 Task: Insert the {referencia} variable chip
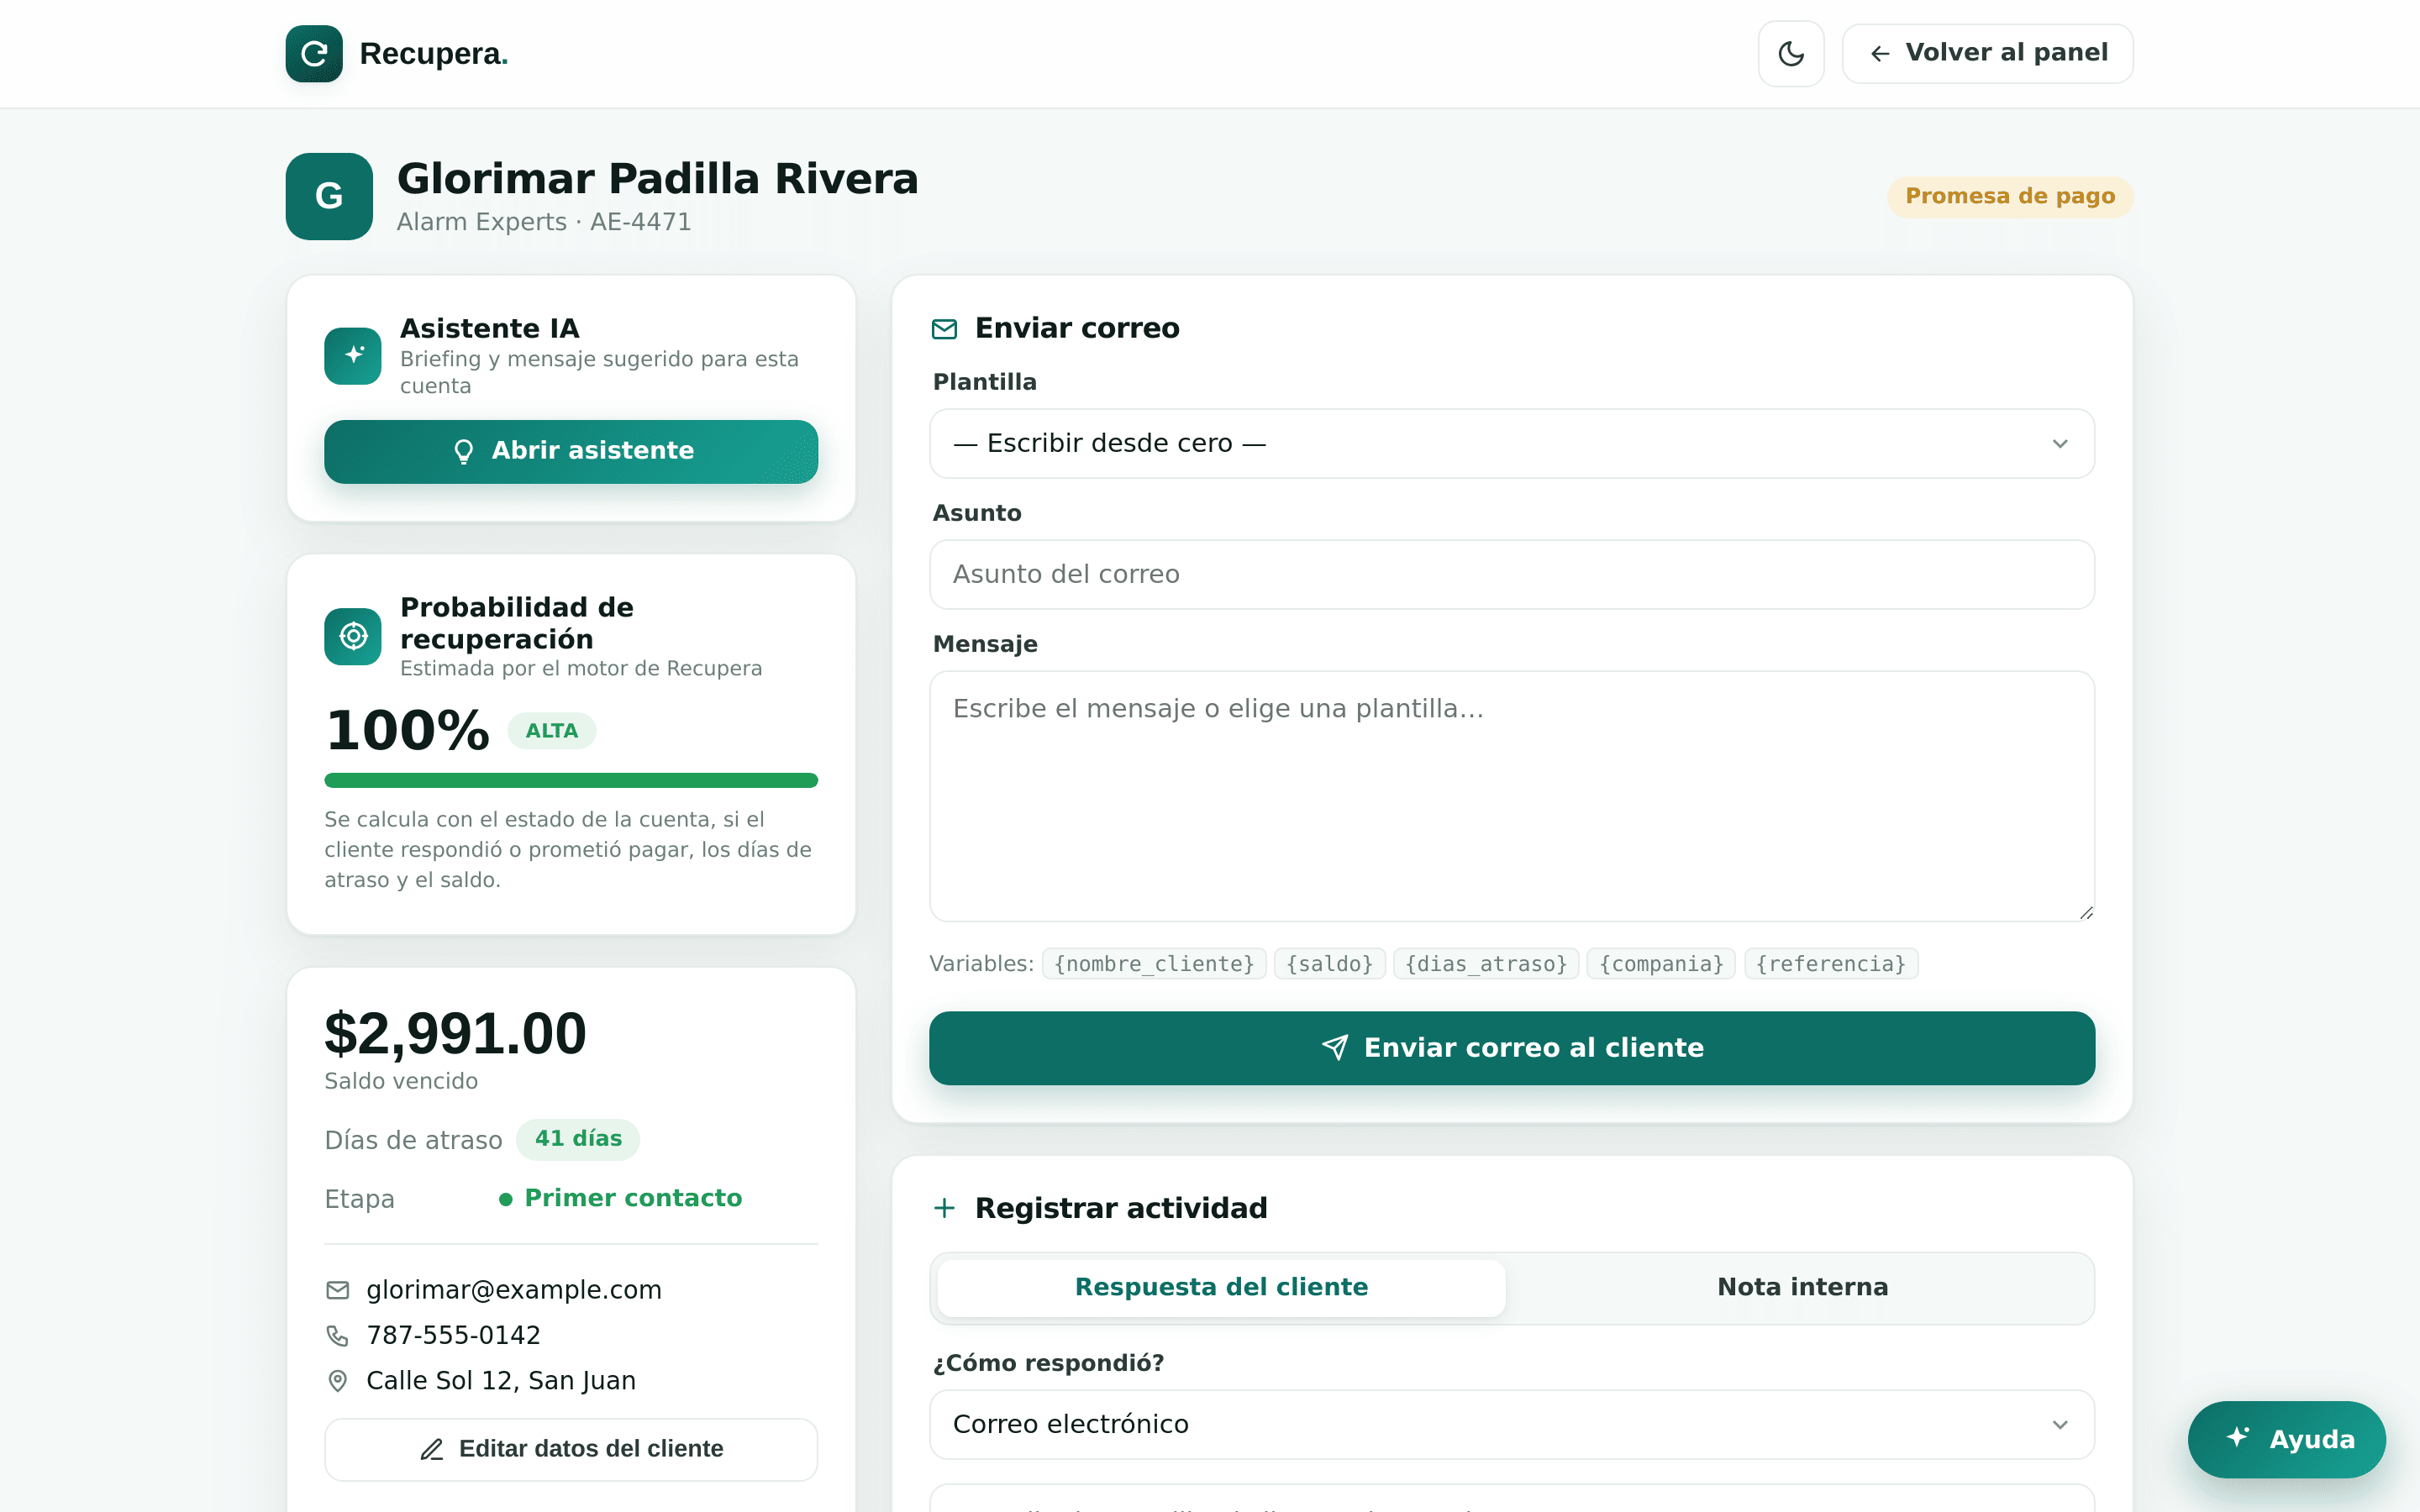(x=1831, y=964)
